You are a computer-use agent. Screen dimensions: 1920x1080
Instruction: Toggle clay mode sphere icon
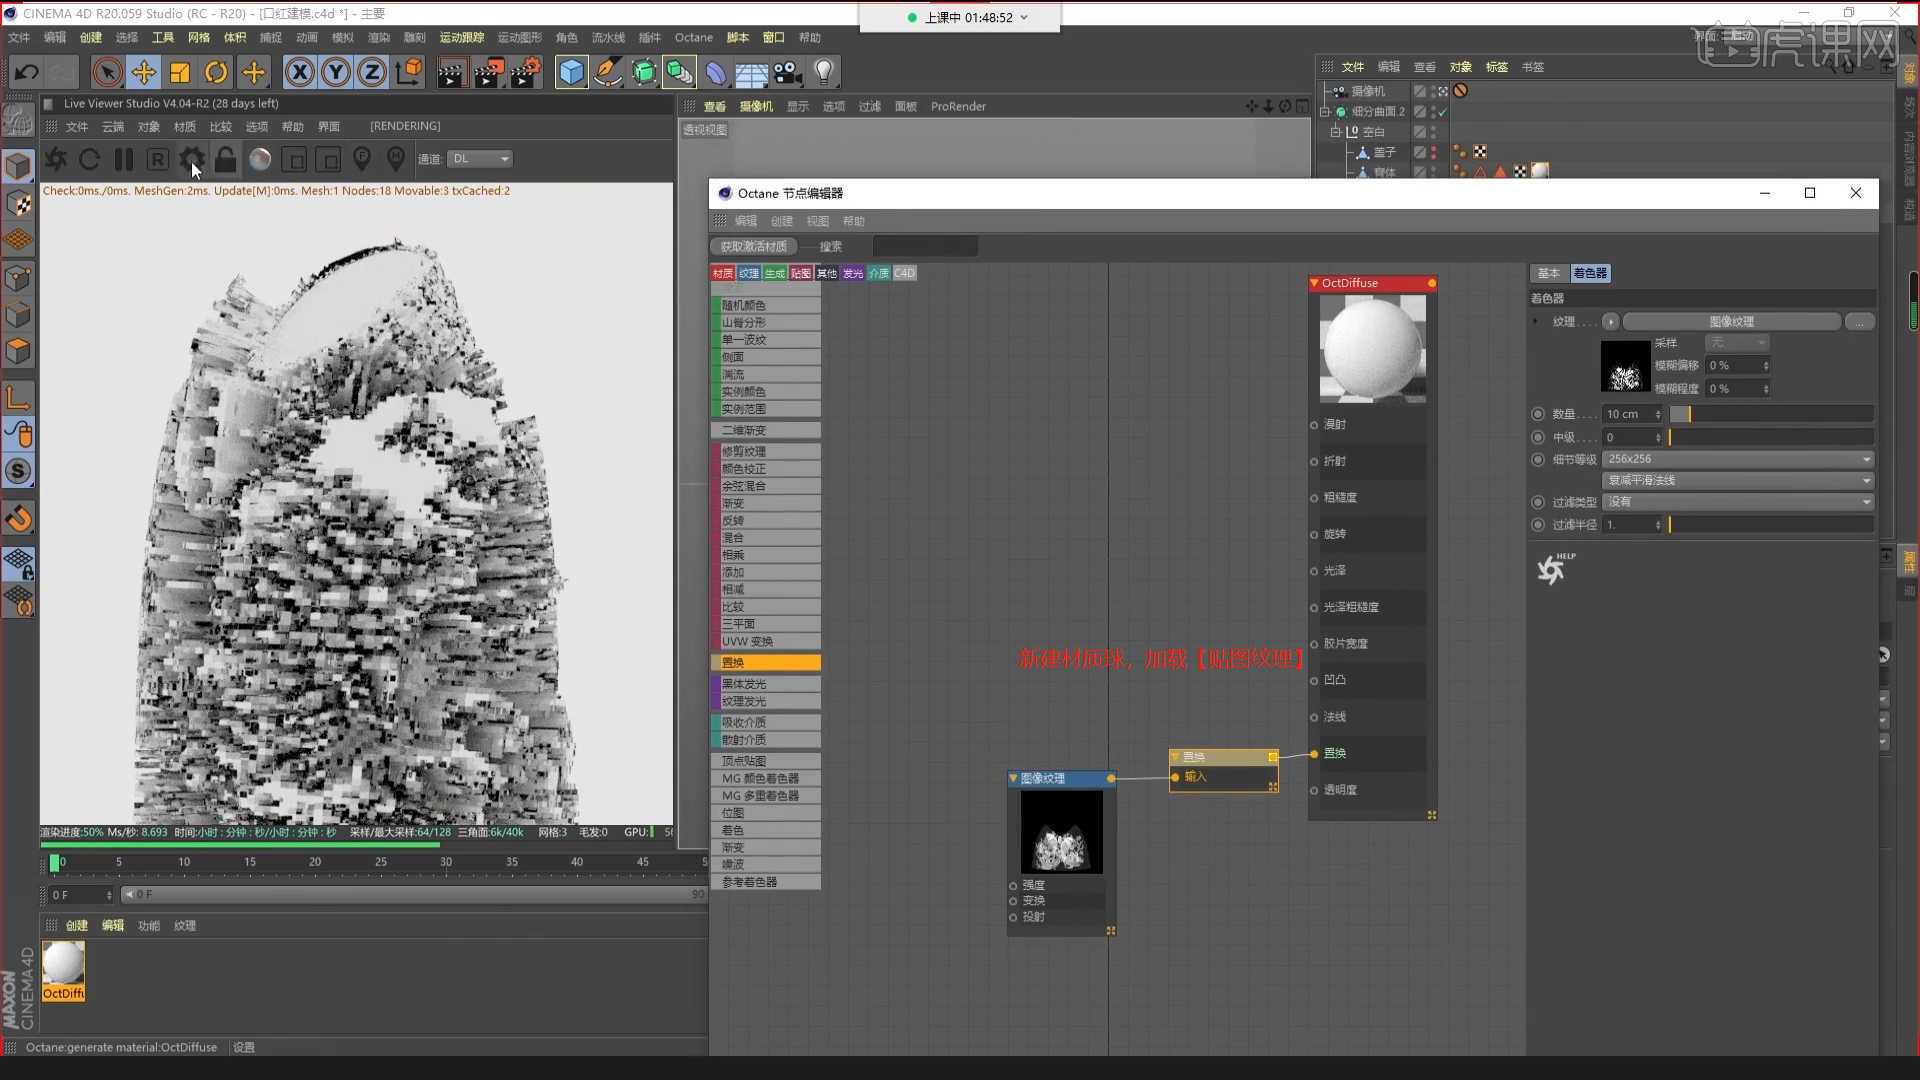click(260, 159)
